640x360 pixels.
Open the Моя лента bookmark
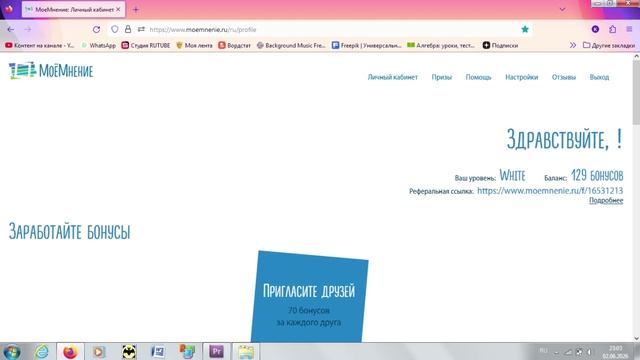[194, 45]
